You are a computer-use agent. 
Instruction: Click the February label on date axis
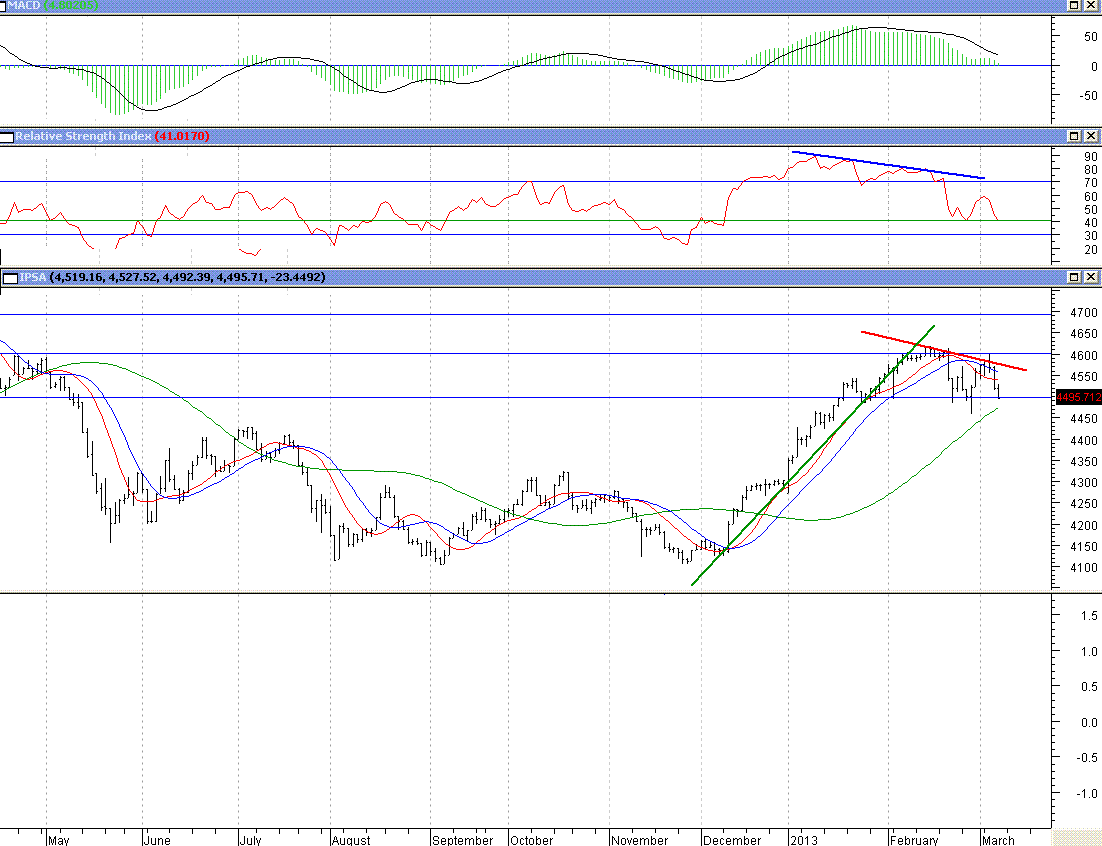914,840
